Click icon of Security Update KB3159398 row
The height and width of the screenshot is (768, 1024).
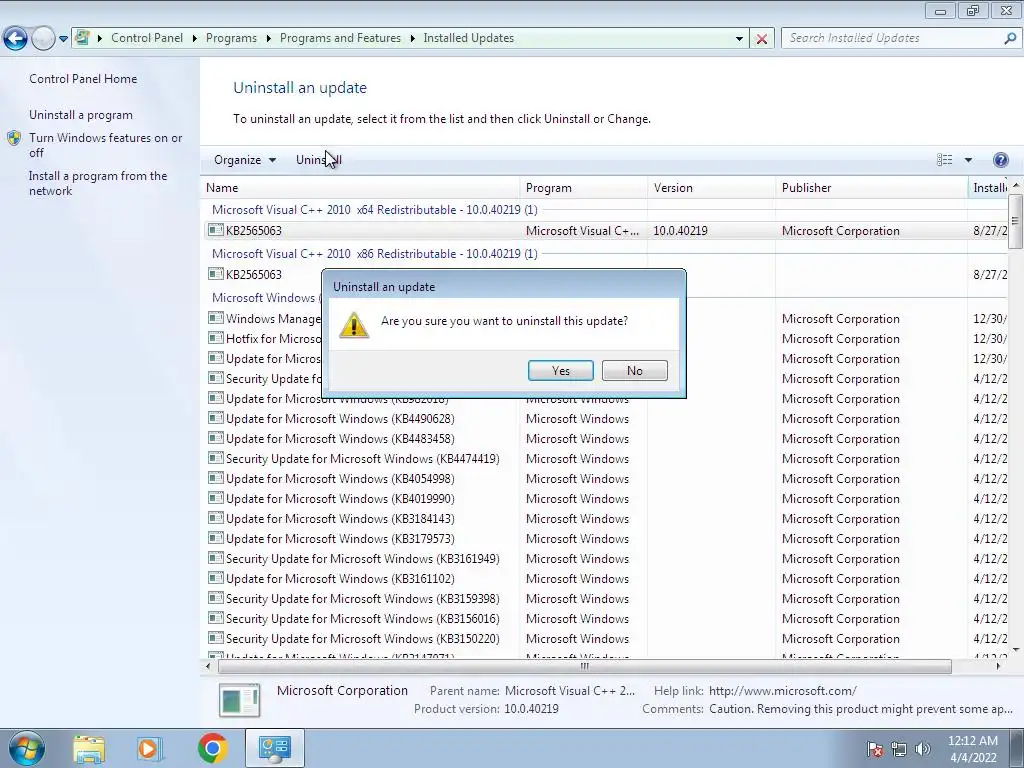216,598
